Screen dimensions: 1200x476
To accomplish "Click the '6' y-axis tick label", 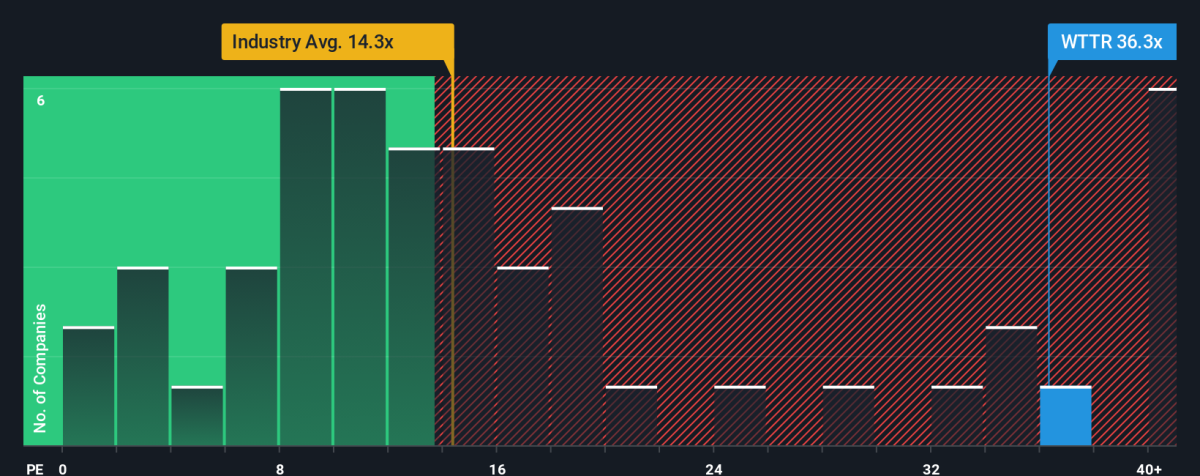I will pyautogui.click(x=41, y=100).
